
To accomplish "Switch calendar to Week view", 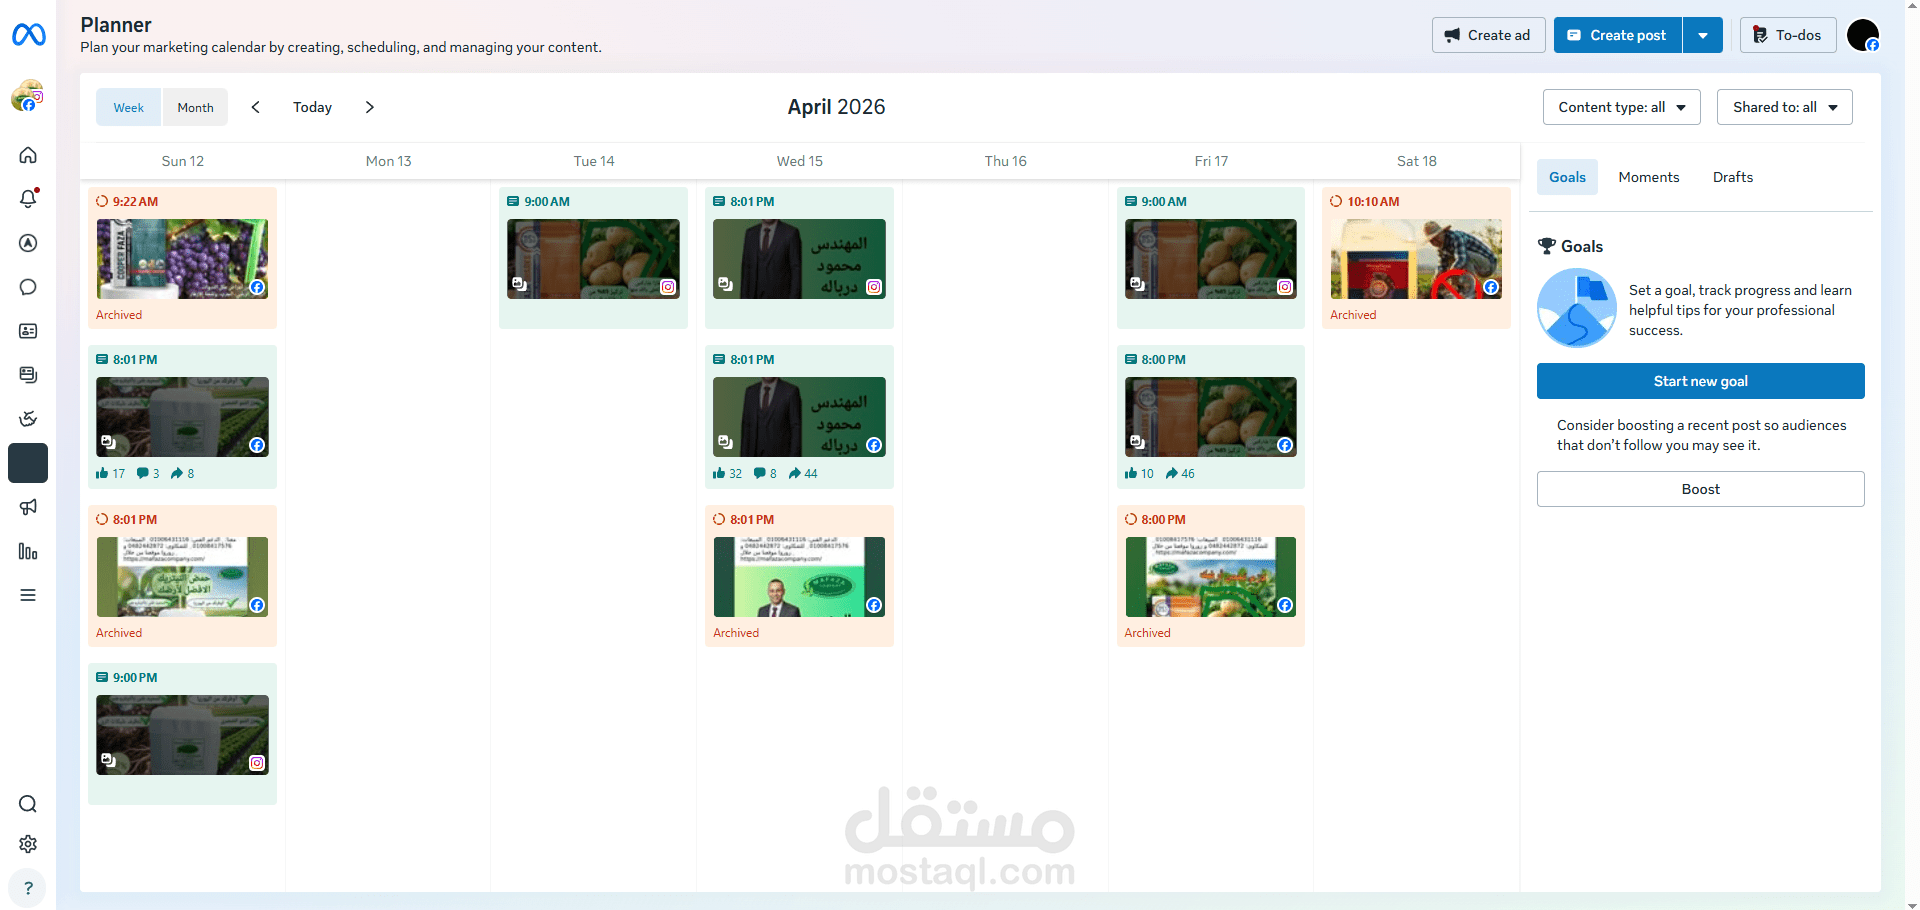I will (129, 107).
